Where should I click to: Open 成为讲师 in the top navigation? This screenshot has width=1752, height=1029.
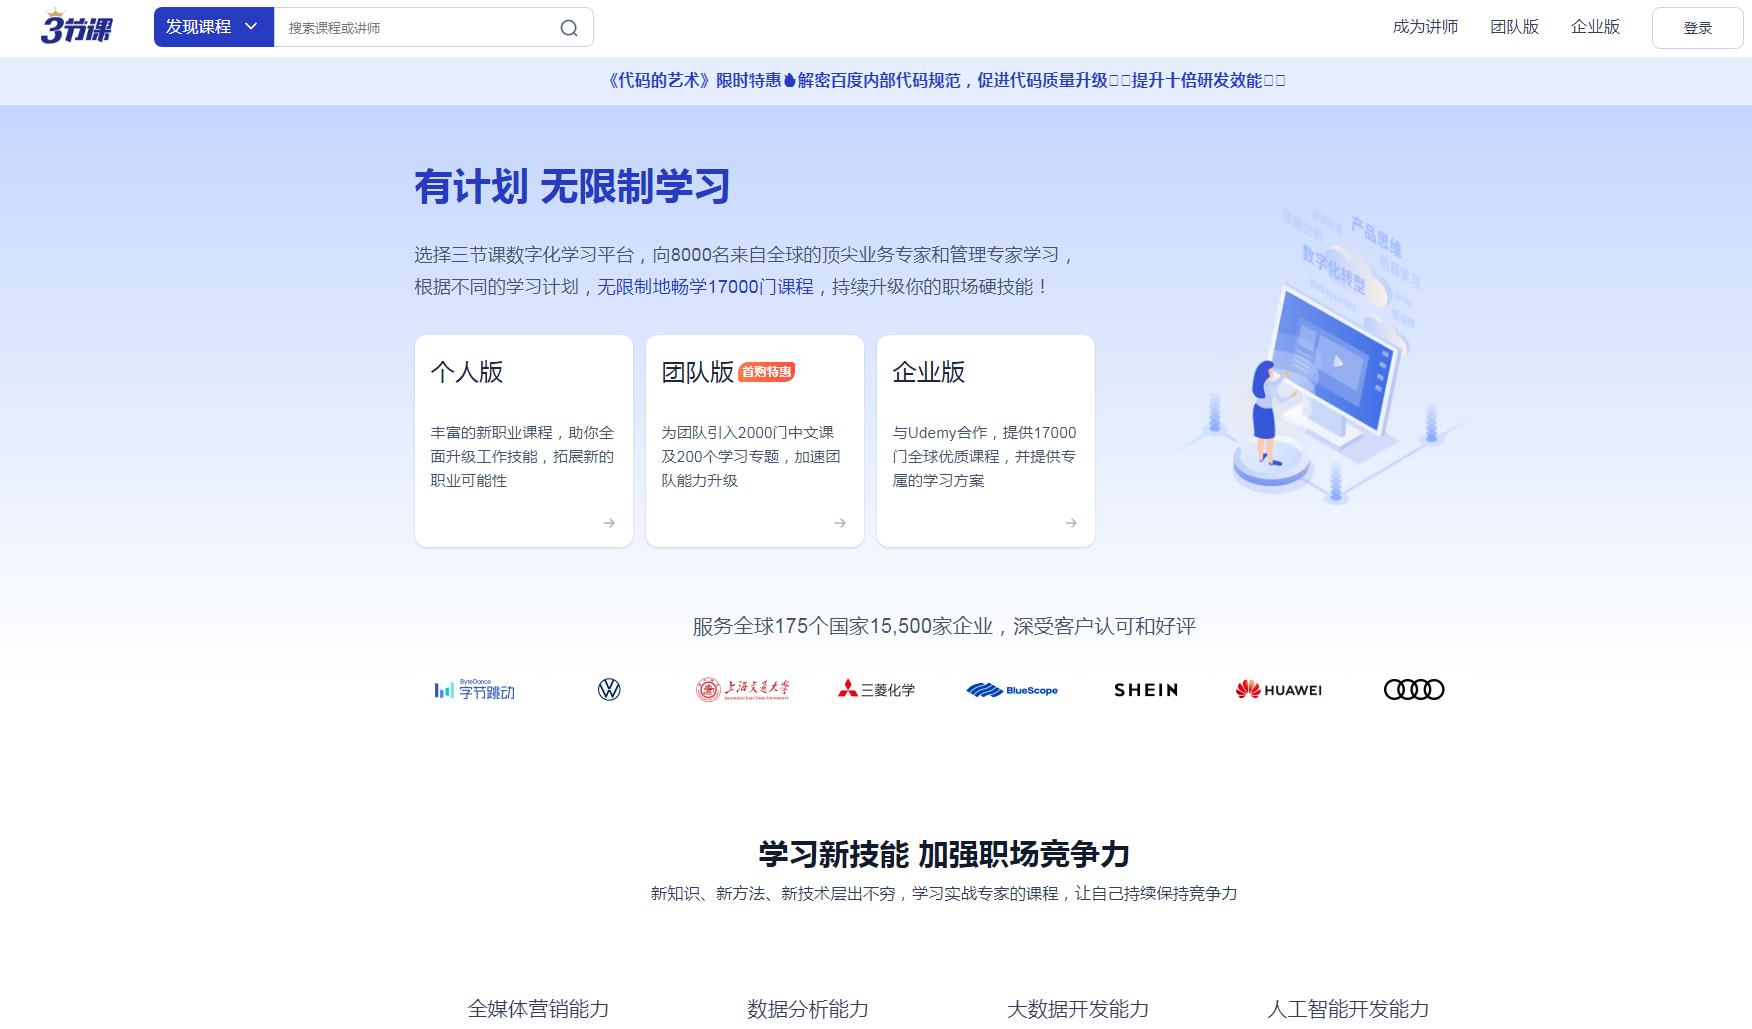(1425, 27)
